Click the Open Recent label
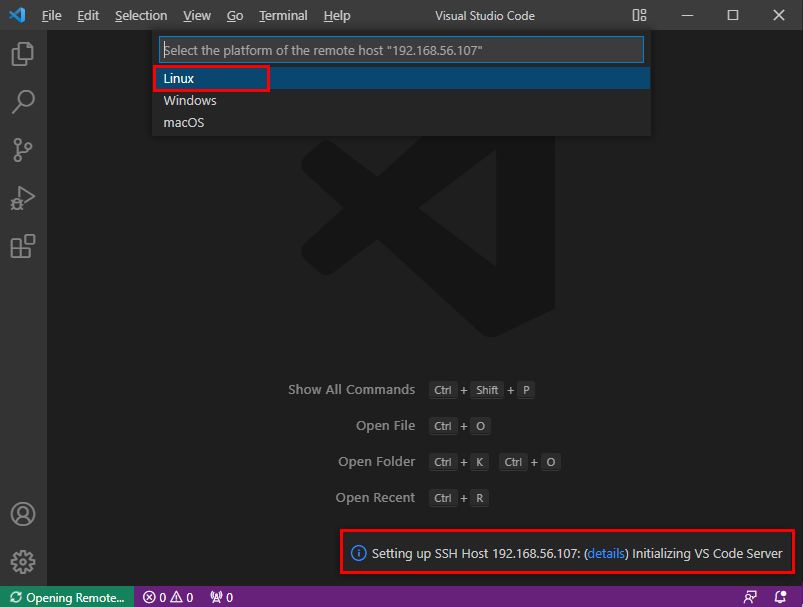Viewport: 803px width, 607px height. pyautogui.click(x=375, y=497)
